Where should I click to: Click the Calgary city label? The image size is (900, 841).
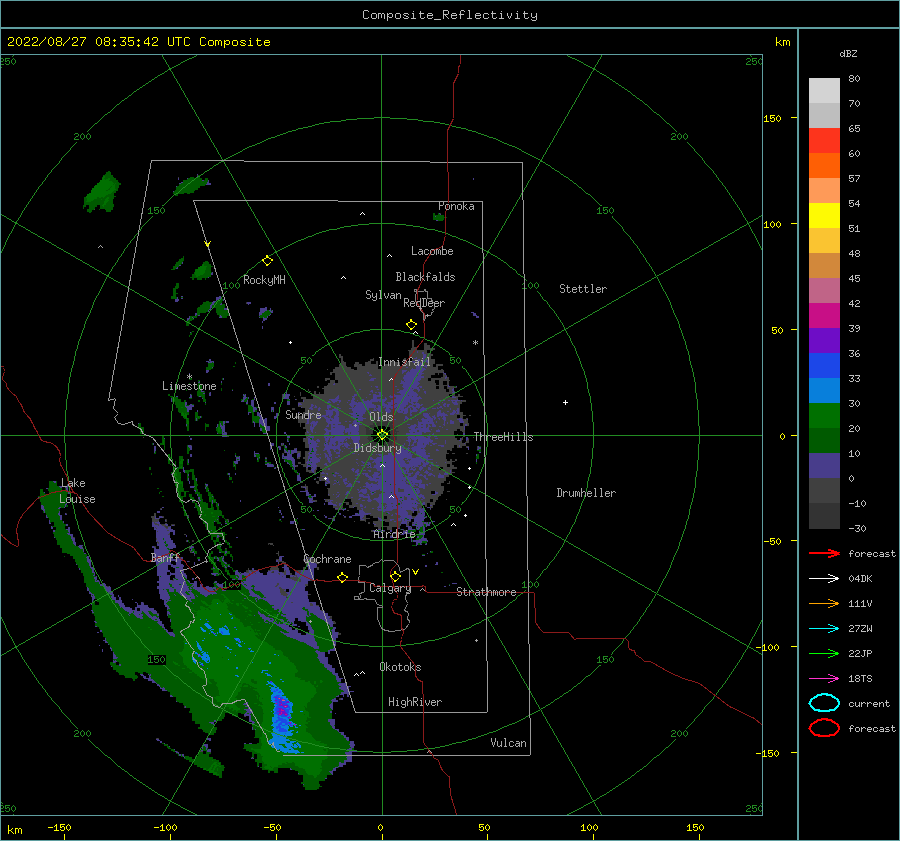coord(390,588)
